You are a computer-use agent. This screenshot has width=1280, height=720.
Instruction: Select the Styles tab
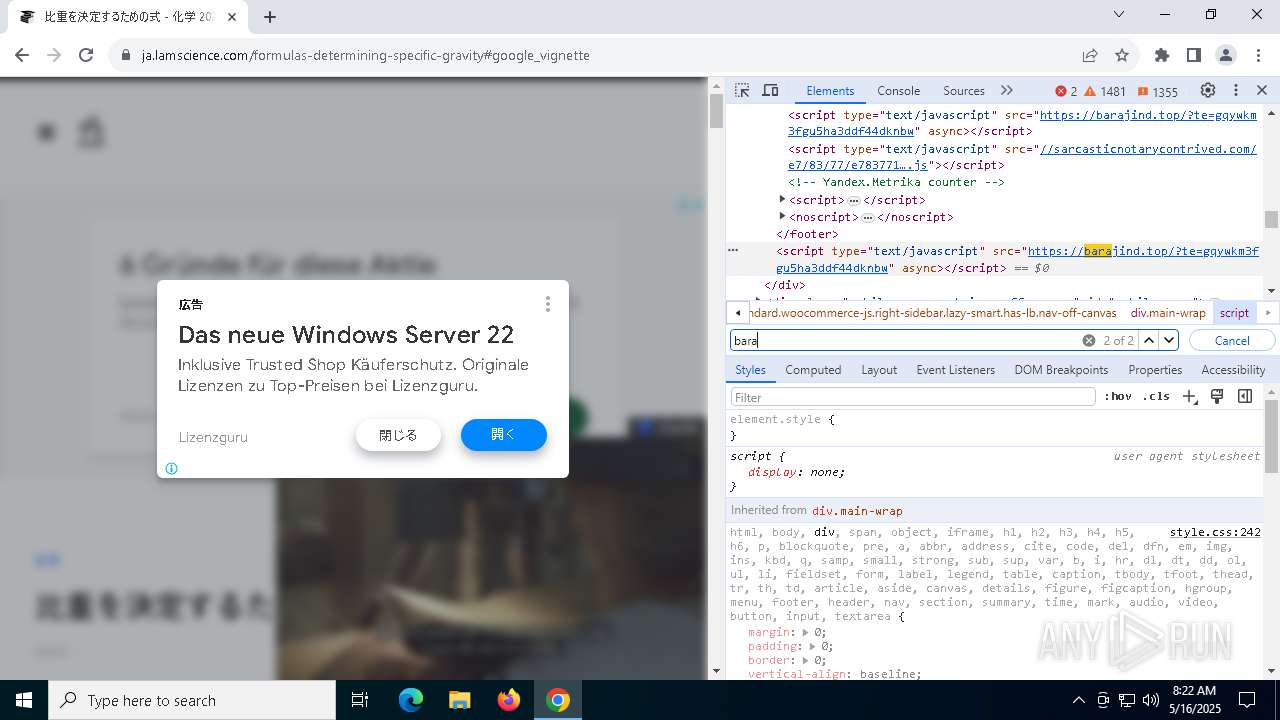pyautogui.click(x=750, y=369)
